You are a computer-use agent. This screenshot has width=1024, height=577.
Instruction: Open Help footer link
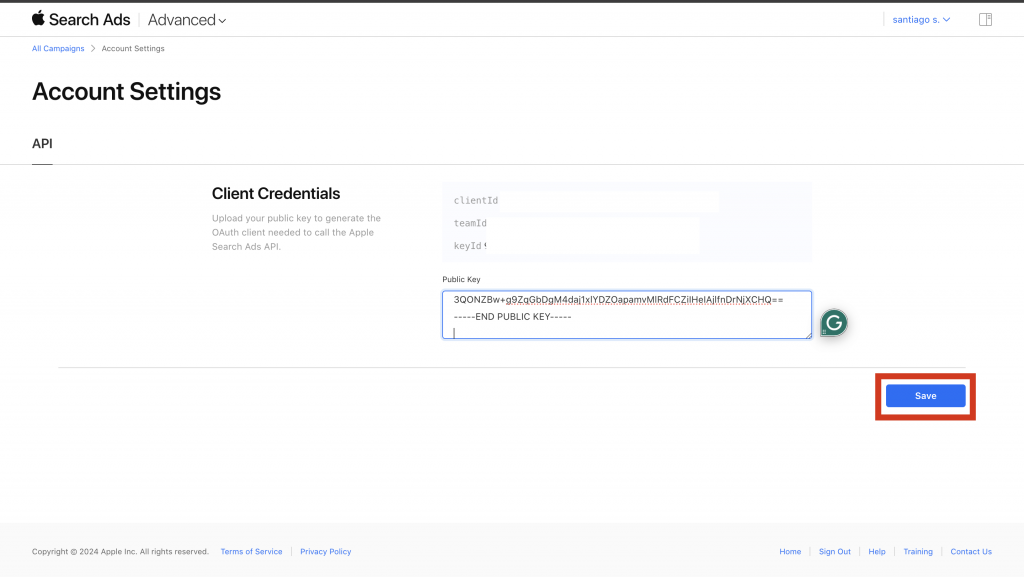[877, 552]
